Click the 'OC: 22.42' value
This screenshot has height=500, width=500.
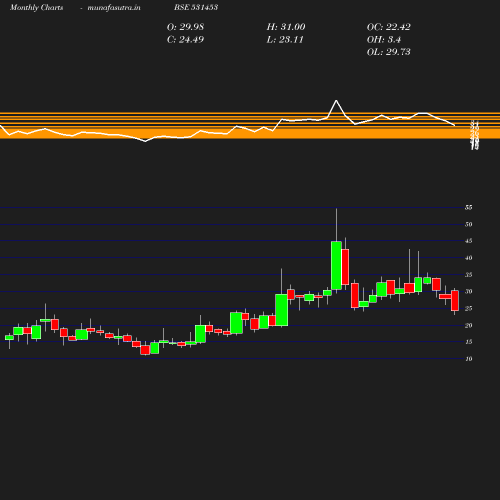point(389,27)
